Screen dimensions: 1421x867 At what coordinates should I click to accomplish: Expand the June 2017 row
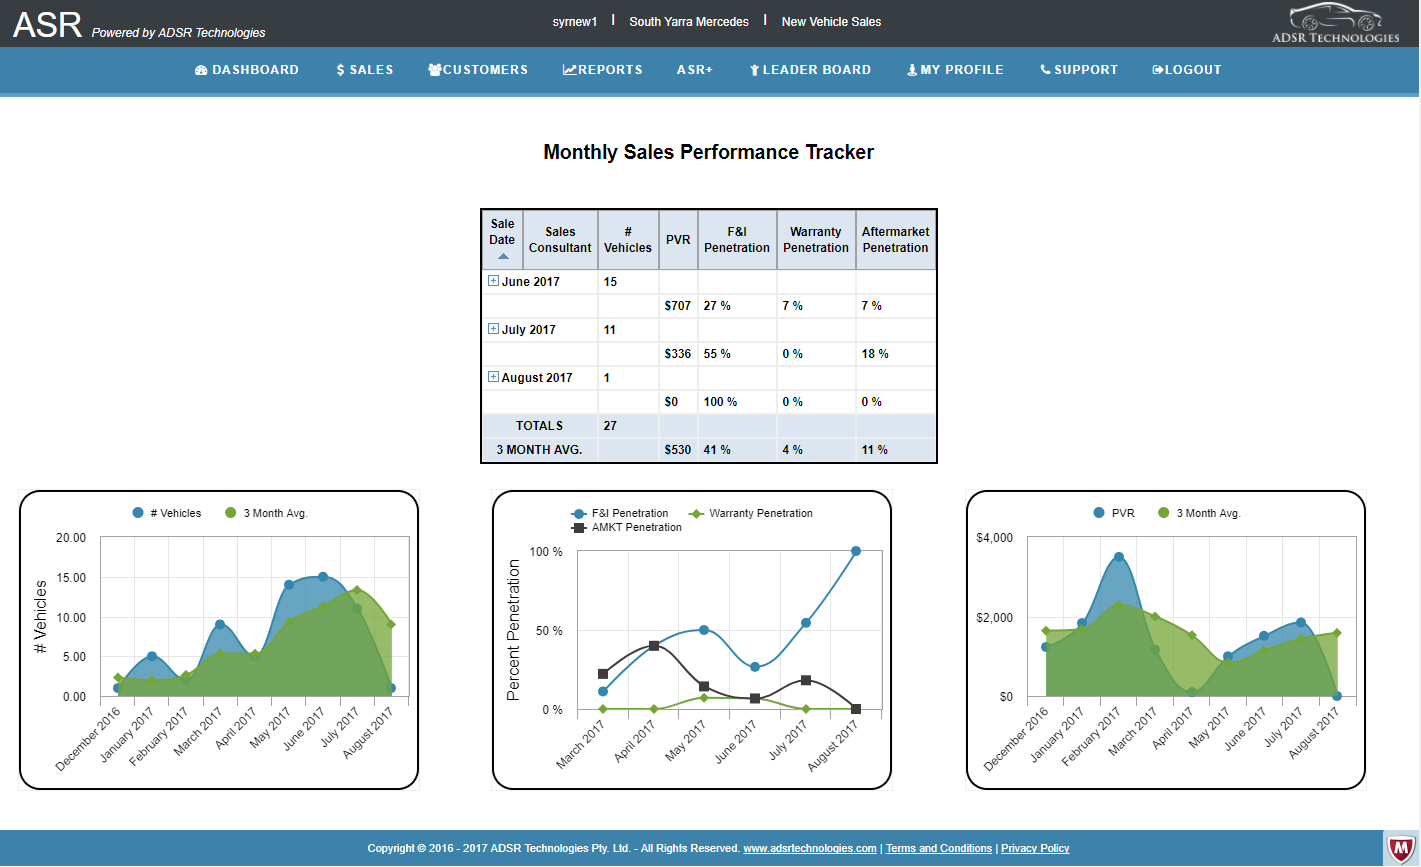pos(493,281)
